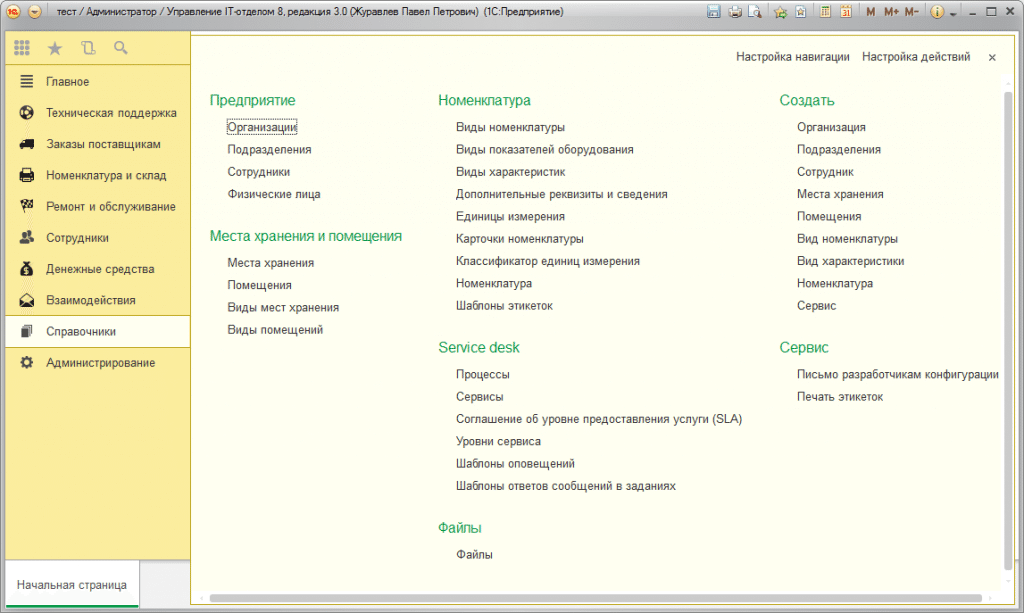Open Печать этикеток under Сервис
Image resolution: width=1024 pixels, height=613 pixels.
click(x=840, y=396)
